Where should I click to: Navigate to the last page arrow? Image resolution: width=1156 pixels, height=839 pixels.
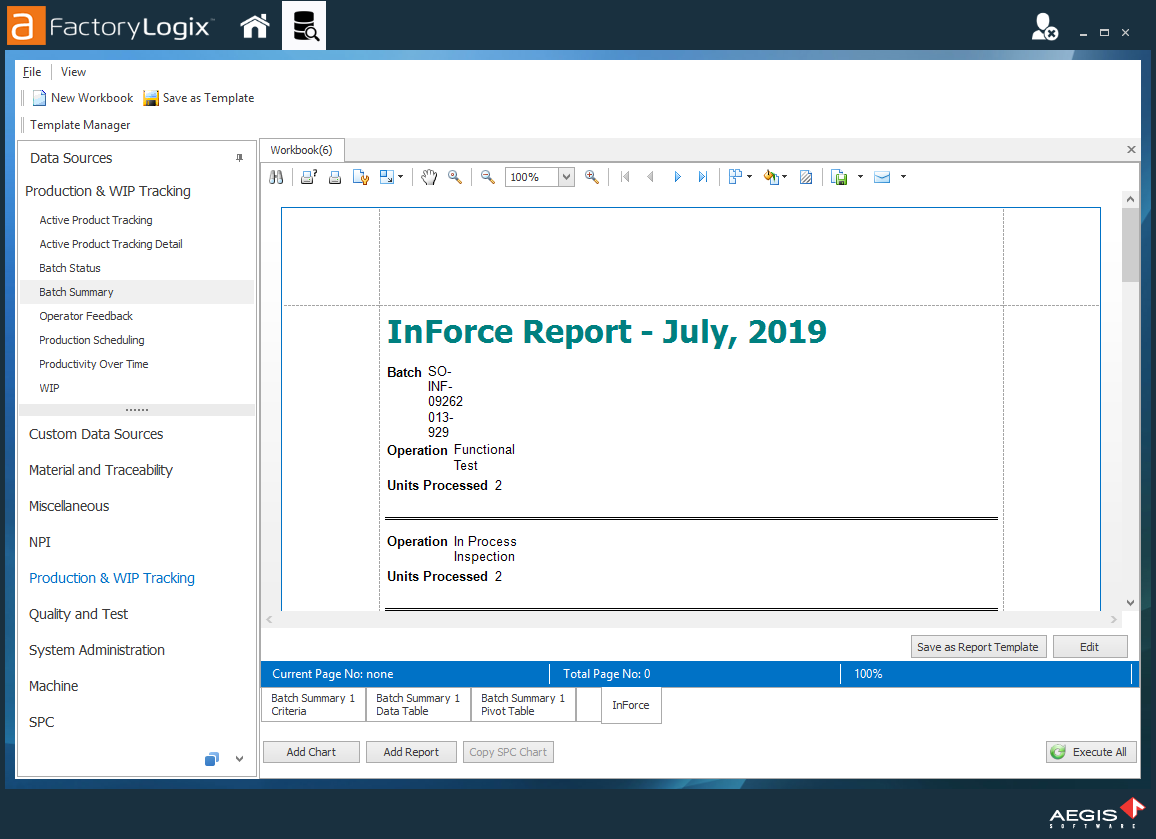pyautogui.click(x=703, y=177)
